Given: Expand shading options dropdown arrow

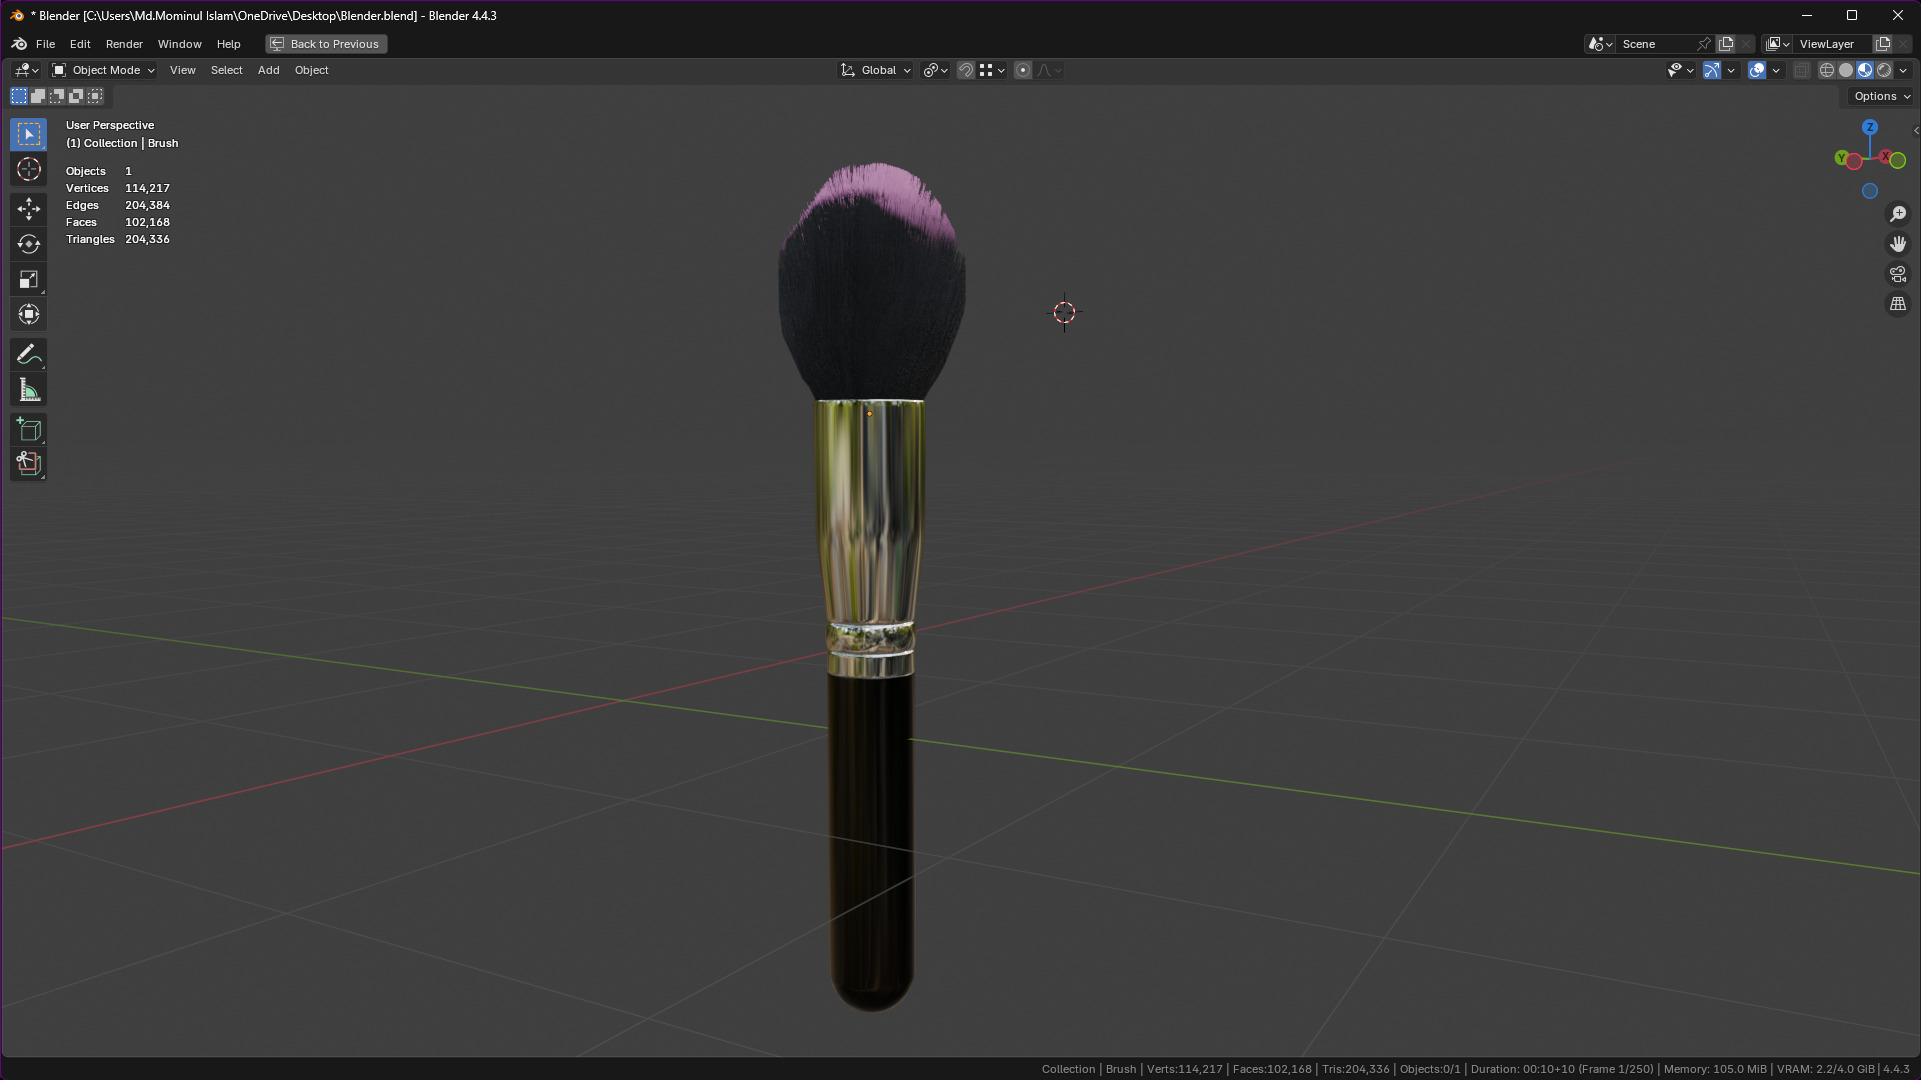Looking at the screenshot, I should point(1903,70).
